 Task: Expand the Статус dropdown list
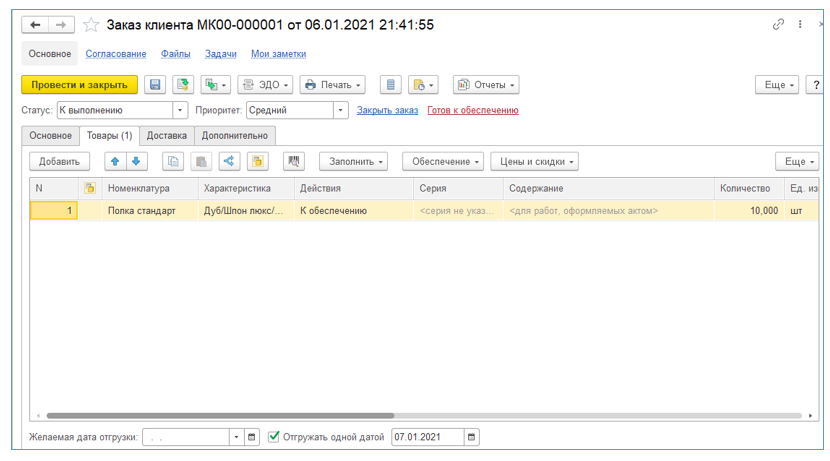tap(180, 110)
